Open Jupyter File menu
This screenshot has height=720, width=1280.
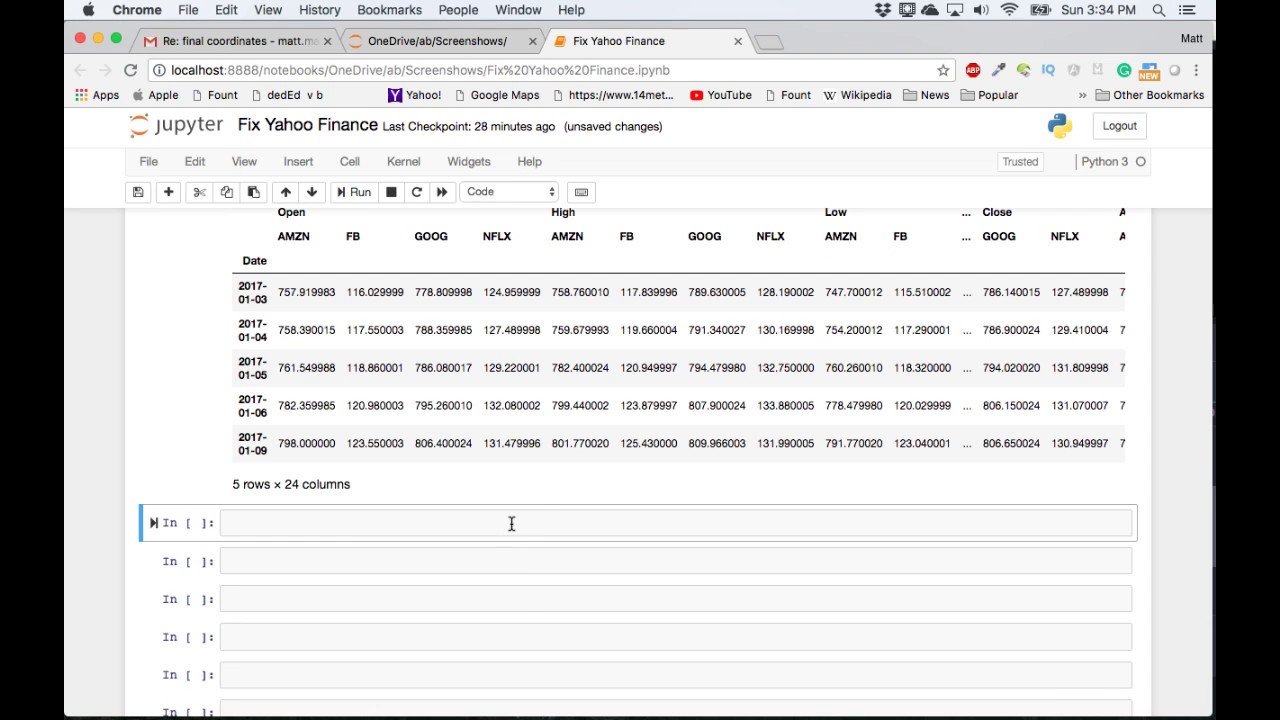pos(148,161)
